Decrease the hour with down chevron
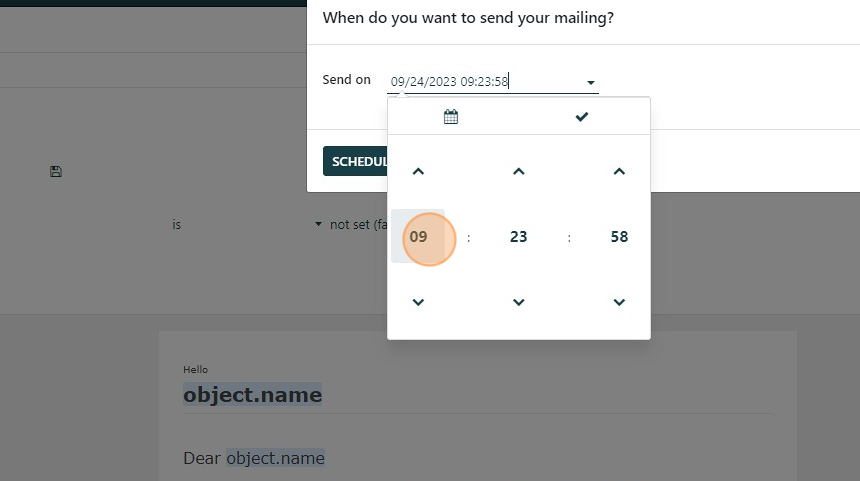The image size is (860, 481). pyautogui.click(x=418, y=302)
